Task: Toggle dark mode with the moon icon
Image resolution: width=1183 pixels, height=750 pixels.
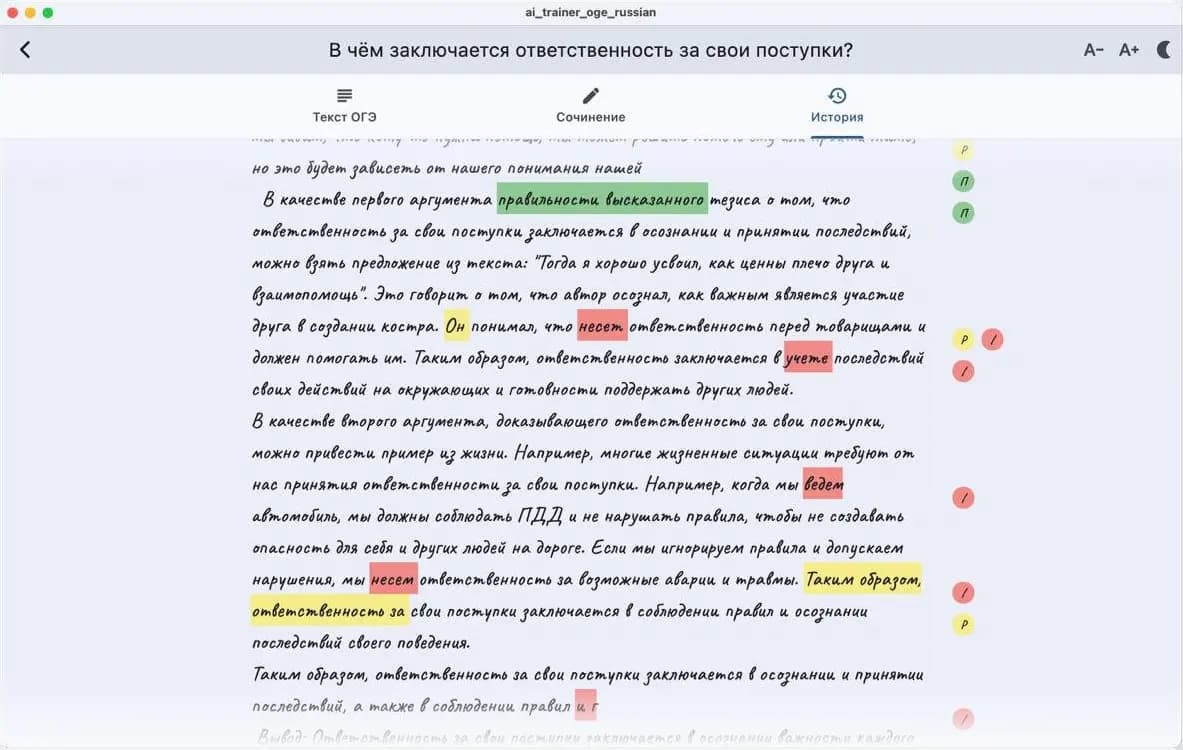Action: [1164, 48]
